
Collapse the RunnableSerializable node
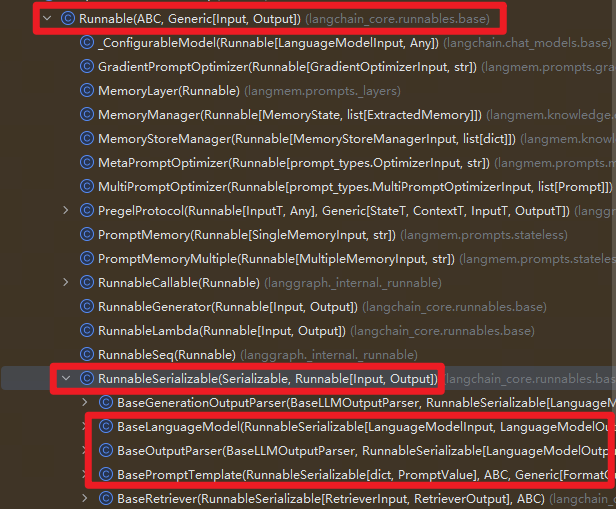pyautogui.click(x=66, y=378)
